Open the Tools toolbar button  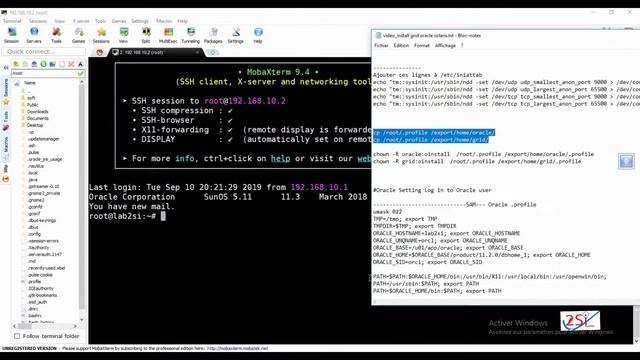(x=56, y=36)
